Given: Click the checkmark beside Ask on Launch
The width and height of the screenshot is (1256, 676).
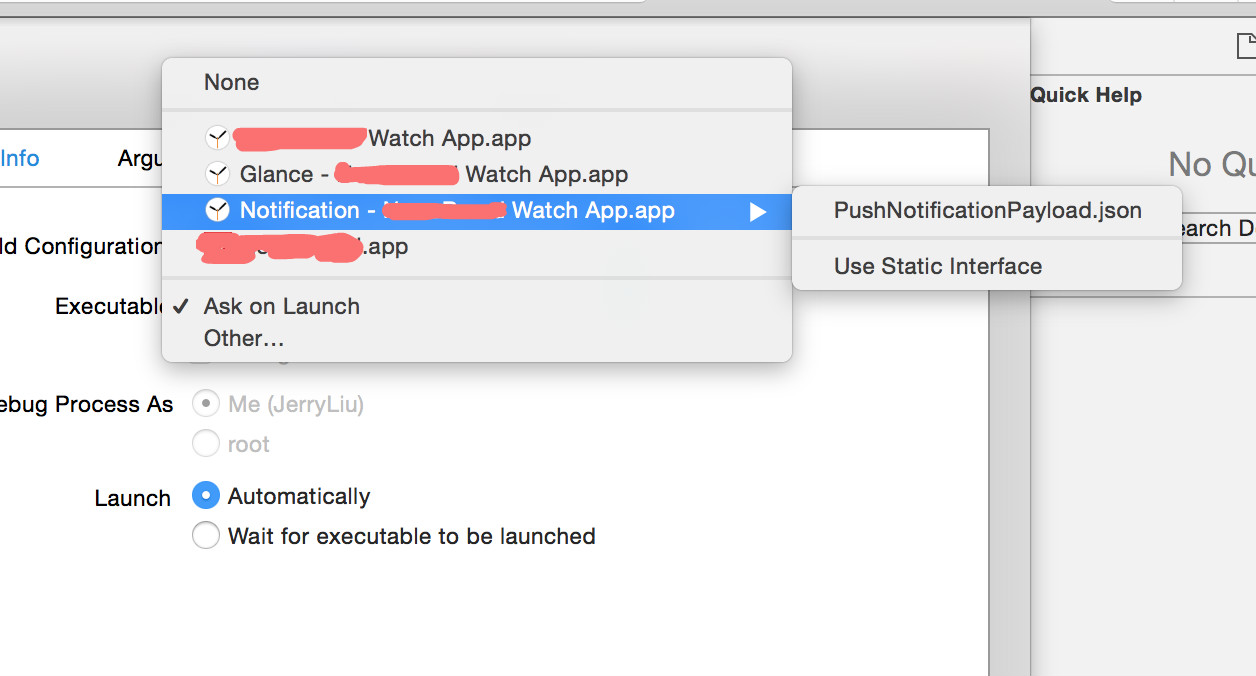Looking at the screenshot, I should click(x=180, y=306).
